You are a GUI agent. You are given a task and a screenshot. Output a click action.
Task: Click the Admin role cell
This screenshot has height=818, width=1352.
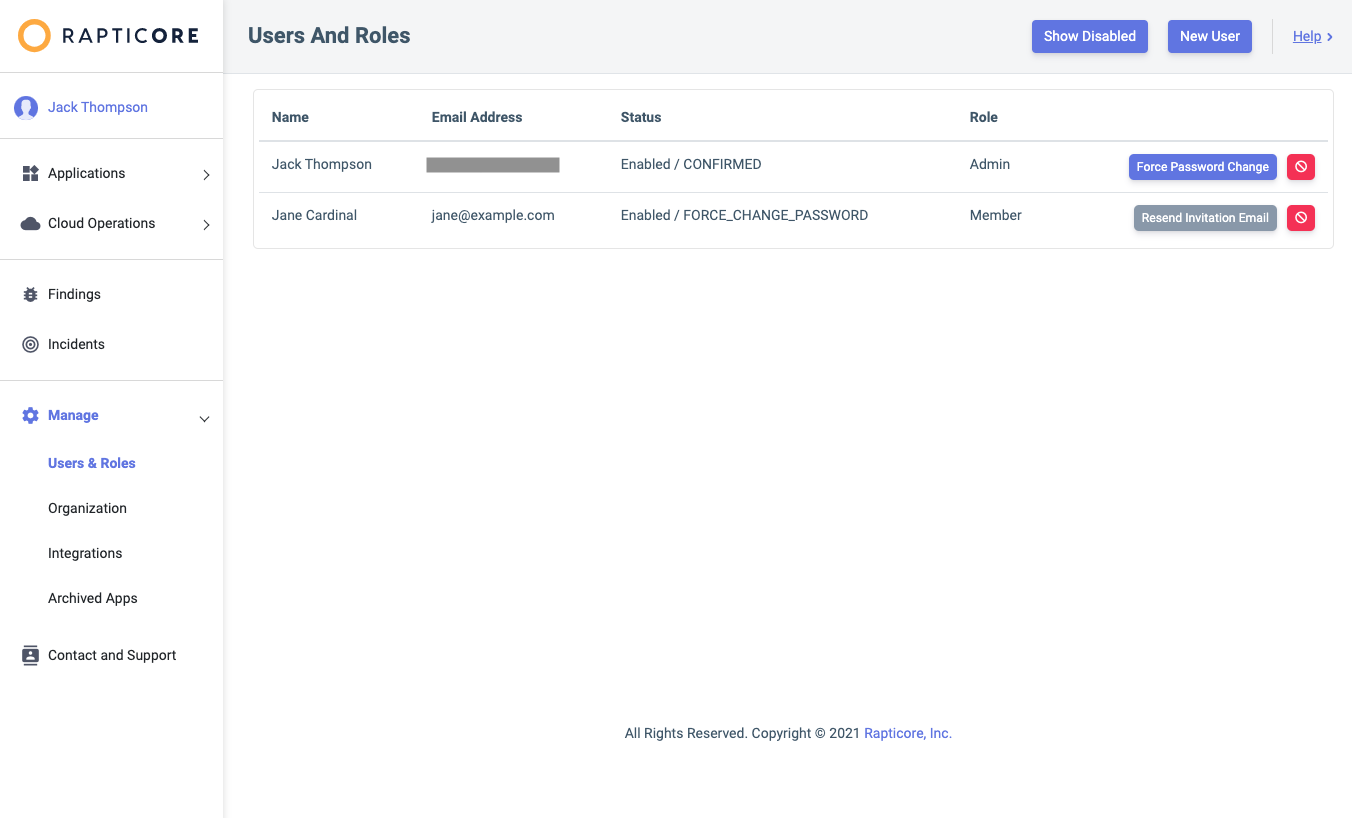click(990, 164)
